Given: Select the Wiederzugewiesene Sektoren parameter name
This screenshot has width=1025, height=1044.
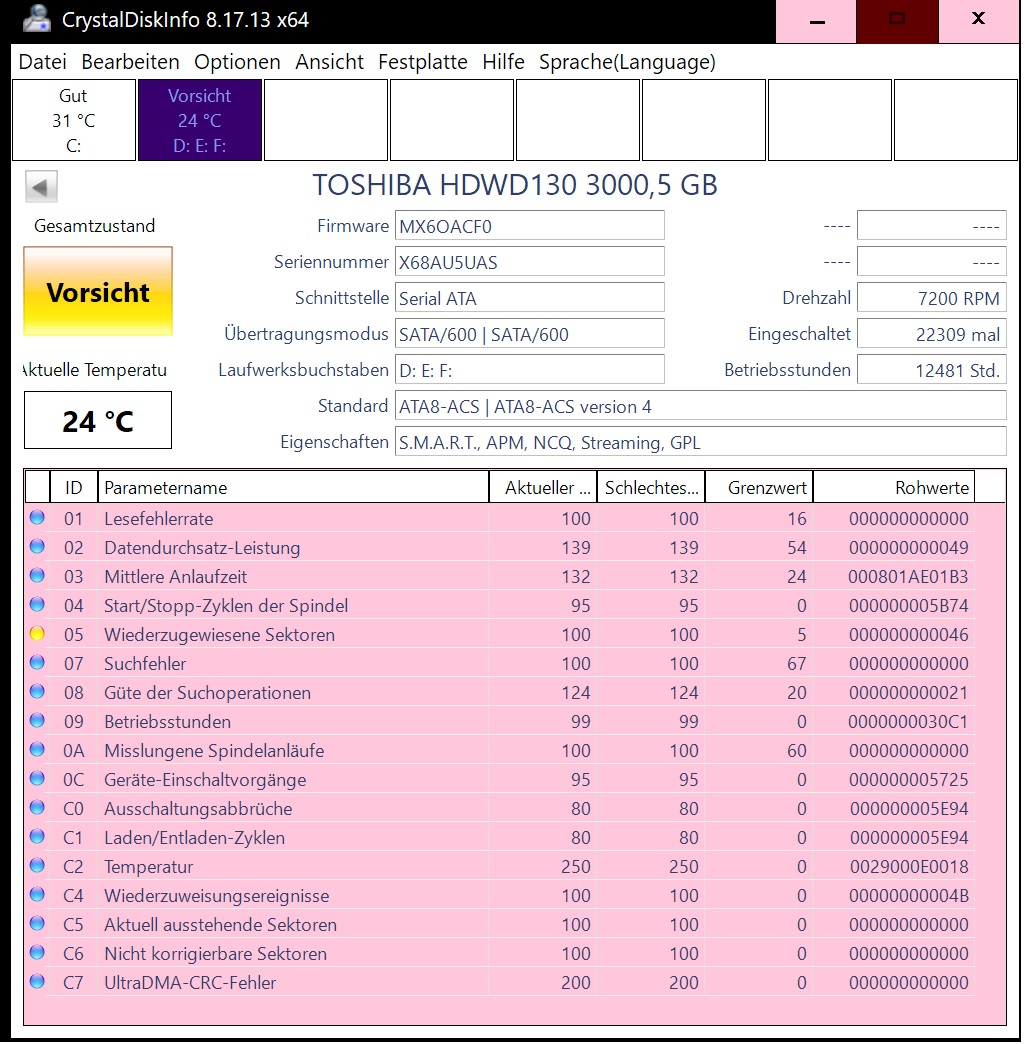Looking at the screenshot, I should 219,635.
